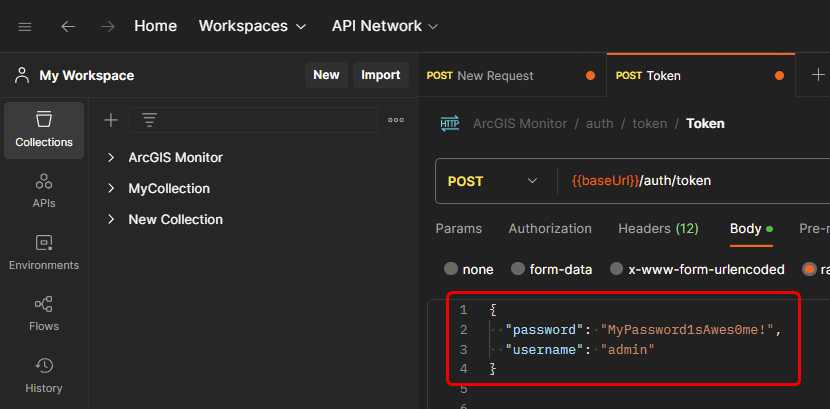
Task: Click the password value in body
Action: 687,330
